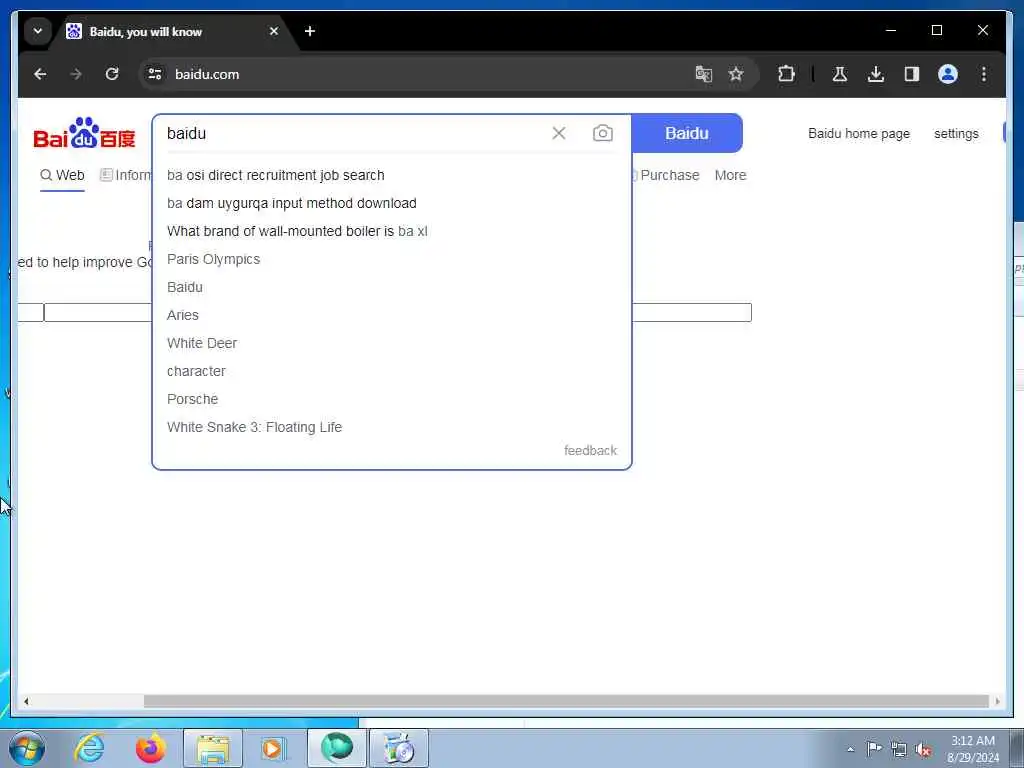Go back using the browser back arrow

[x=40, y=74]
